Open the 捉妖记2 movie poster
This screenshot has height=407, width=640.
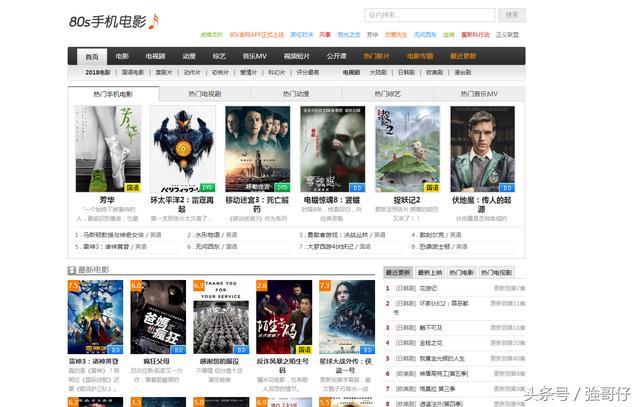point(408,149)
